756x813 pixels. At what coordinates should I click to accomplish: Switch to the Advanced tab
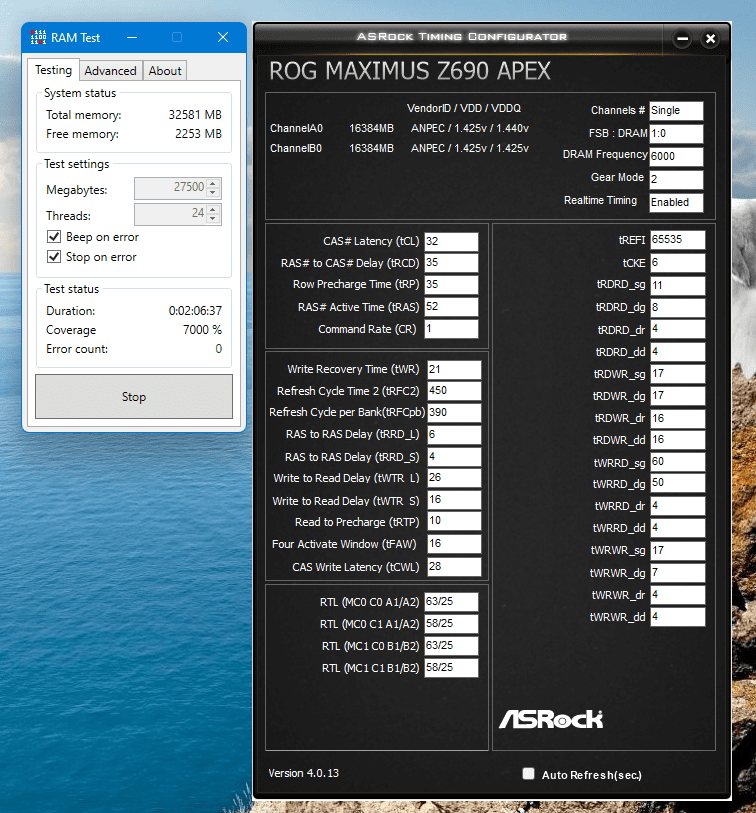tap(110, 71)
